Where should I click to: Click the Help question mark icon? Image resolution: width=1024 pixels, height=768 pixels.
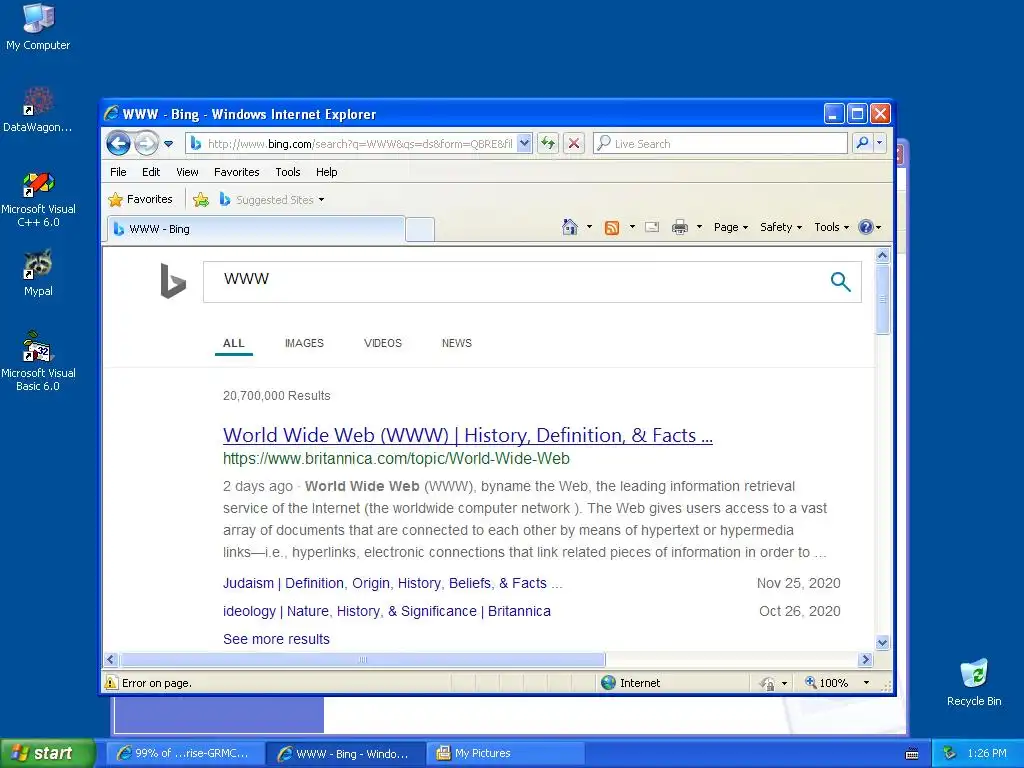pos(866,227)
